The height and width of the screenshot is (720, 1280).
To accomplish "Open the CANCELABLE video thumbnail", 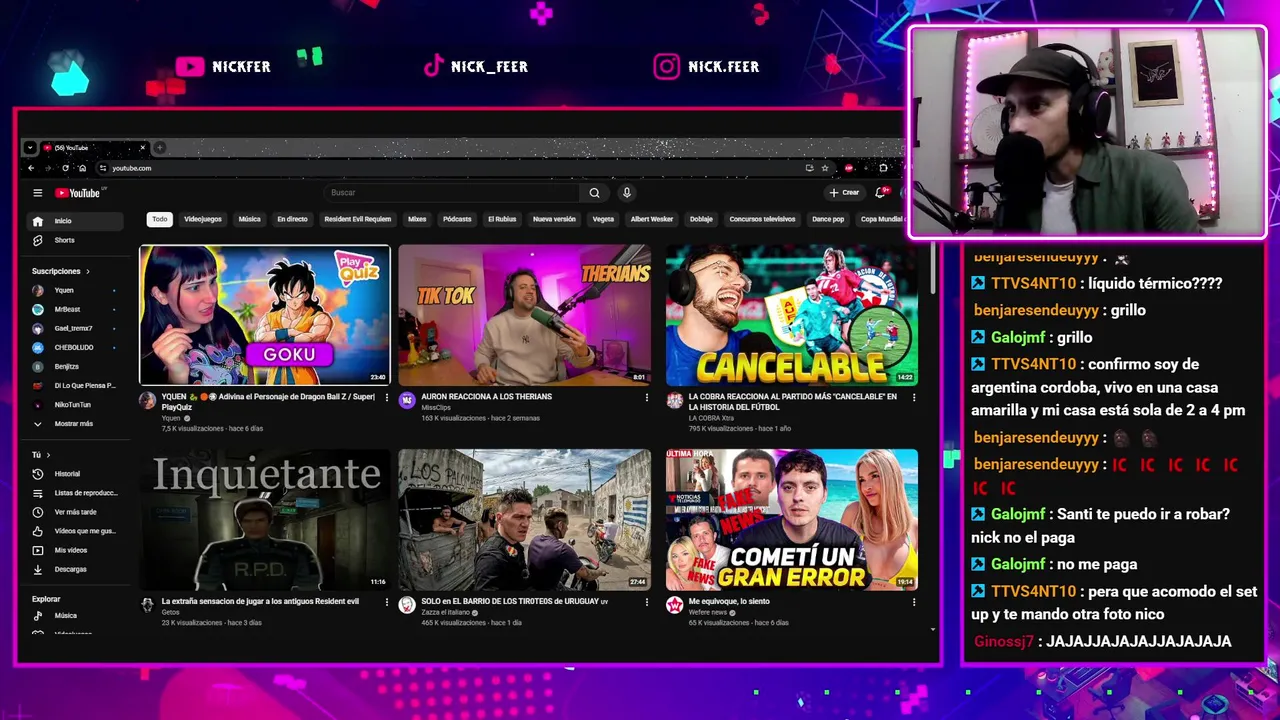I will click(x=792, y=315).
